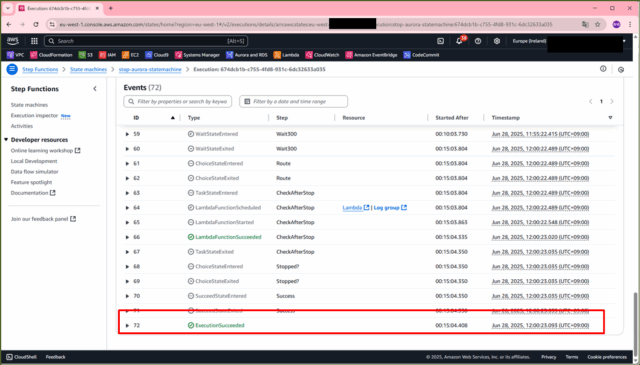The image size is (640, 365).
Task: Click the Feedback footer button
Action: pyautogui.click(x=56, y=357)
